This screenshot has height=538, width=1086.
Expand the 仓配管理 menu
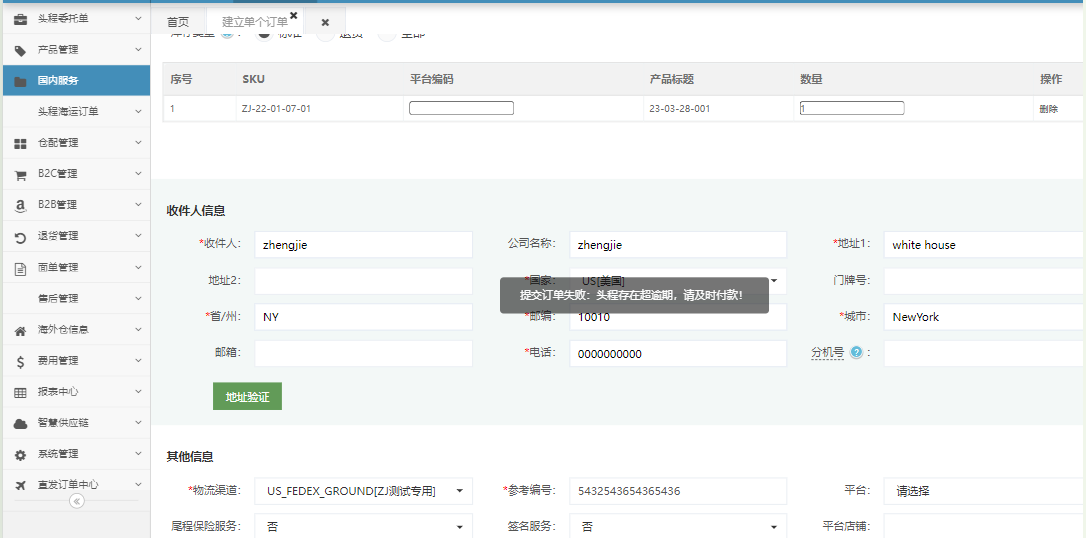(139, 143)
